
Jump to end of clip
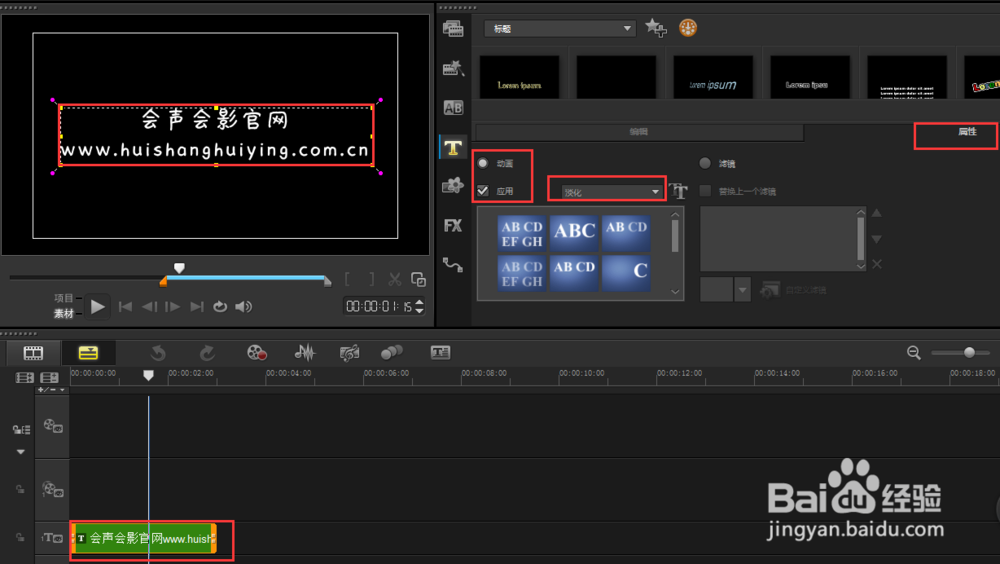coord(197,307)
